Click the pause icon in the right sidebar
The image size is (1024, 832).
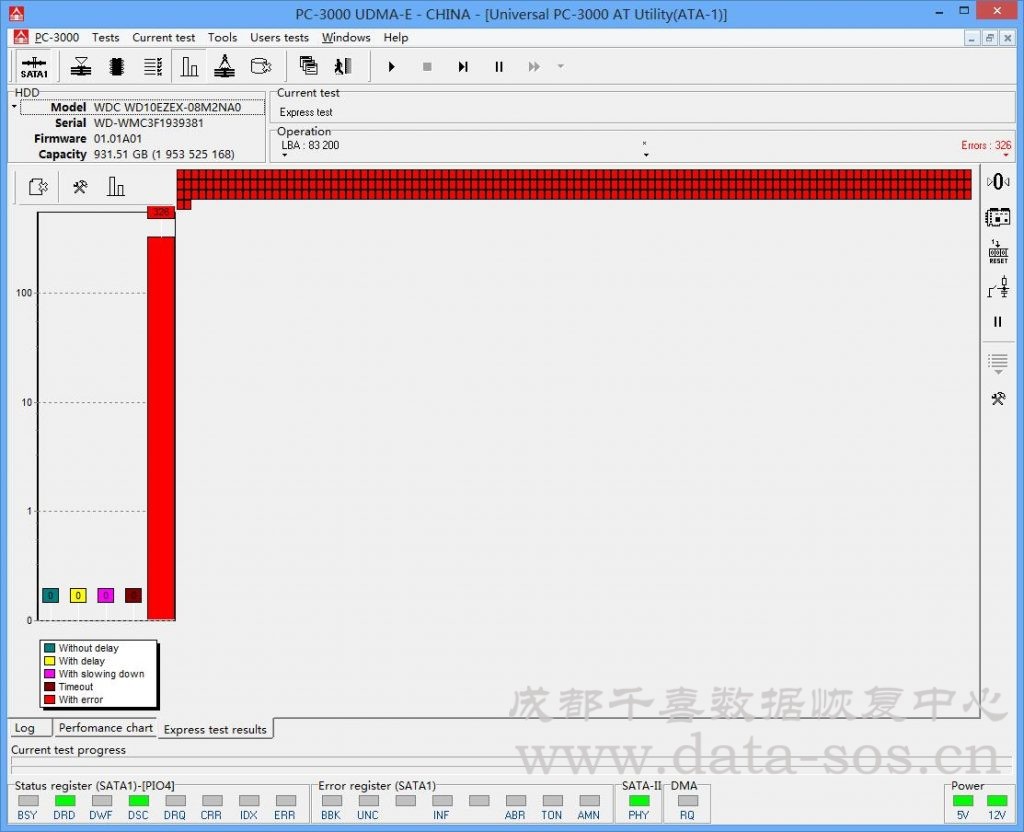click(x=997, y=322)
